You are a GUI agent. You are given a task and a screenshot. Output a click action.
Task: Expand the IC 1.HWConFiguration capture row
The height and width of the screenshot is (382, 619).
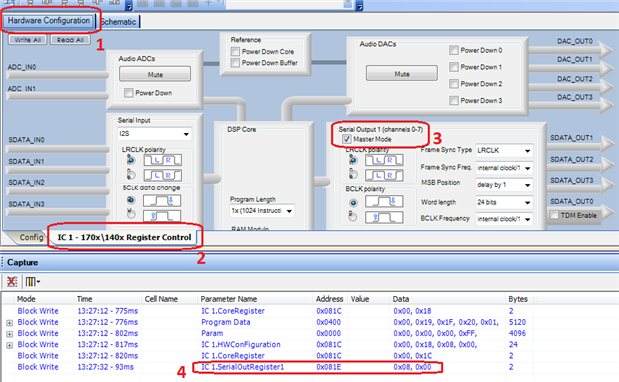tap(9, 345)
